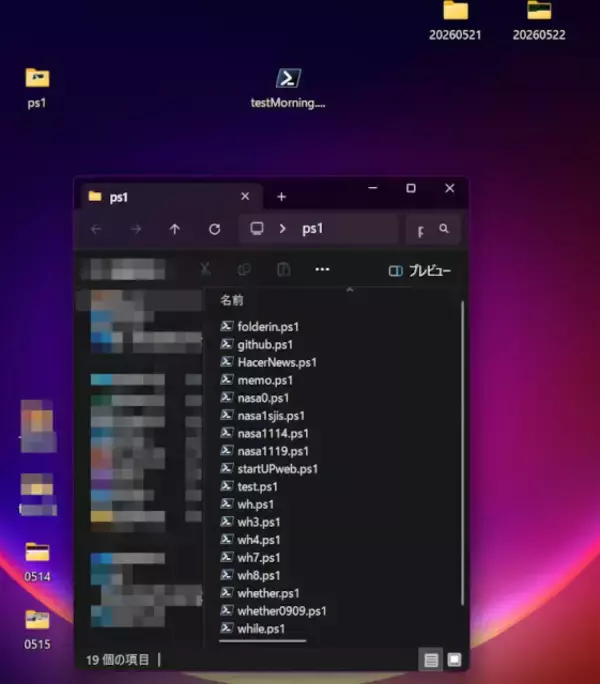Screen dimensions: 600x684
Task: Maximize the ps1 Explorer window
Action: coord(411,188)
